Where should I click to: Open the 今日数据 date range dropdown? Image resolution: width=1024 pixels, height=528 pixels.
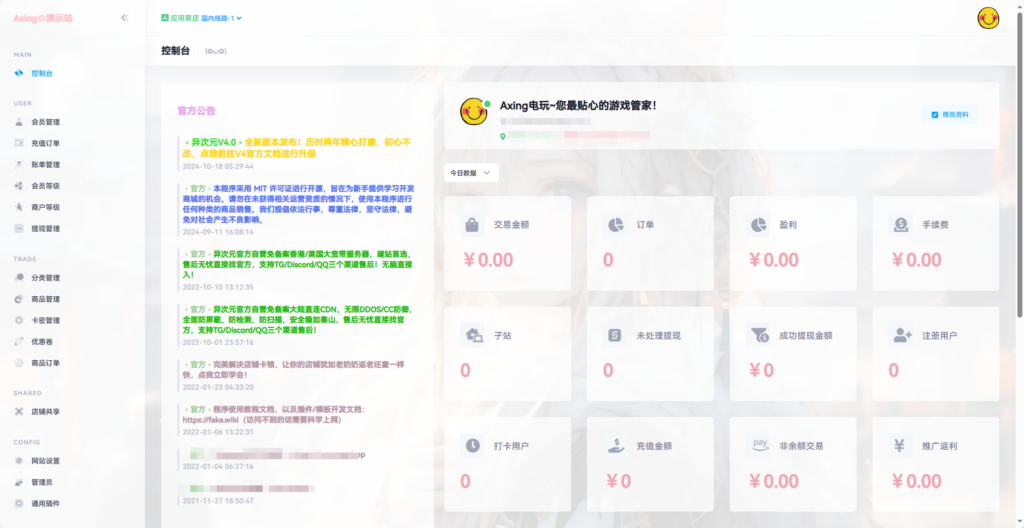(x=471, y=173)
